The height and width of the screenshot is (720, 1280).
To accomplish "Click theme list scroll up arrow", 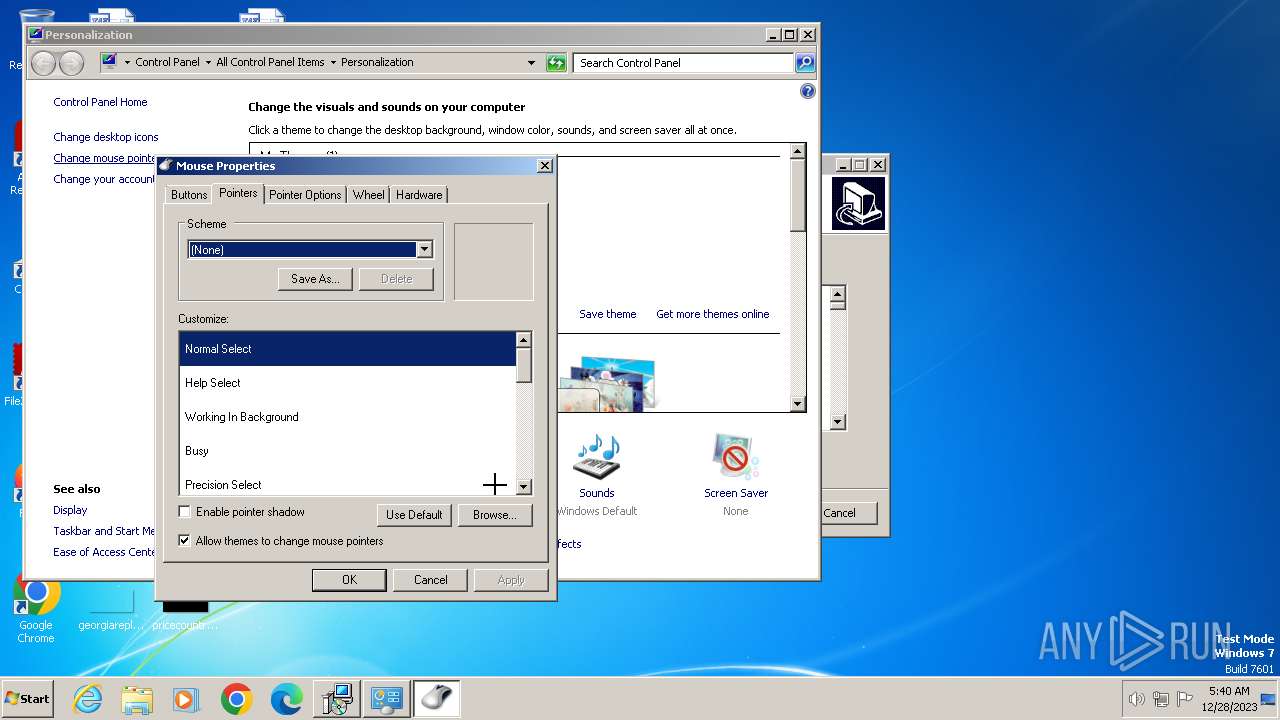I will (x=797, y=151).
